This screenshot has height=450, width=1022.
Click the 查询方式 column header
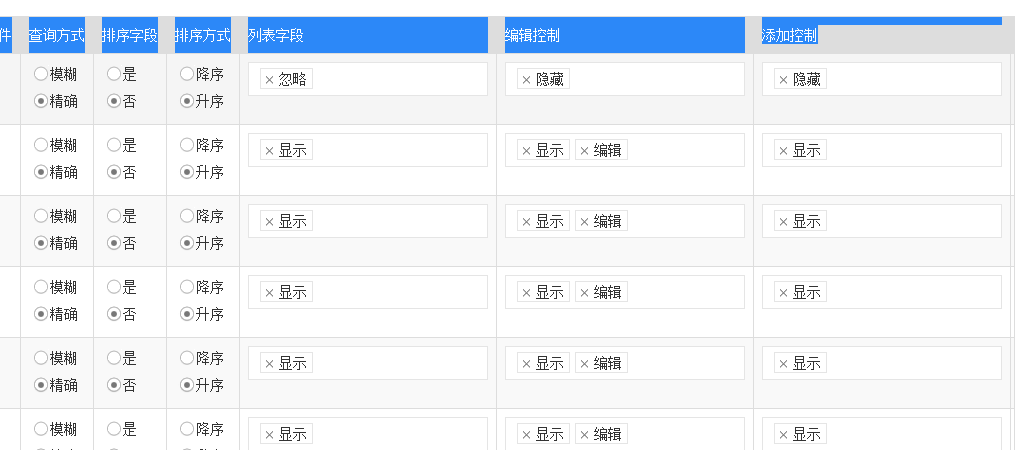pyautogui.click(x=56, y=36)
